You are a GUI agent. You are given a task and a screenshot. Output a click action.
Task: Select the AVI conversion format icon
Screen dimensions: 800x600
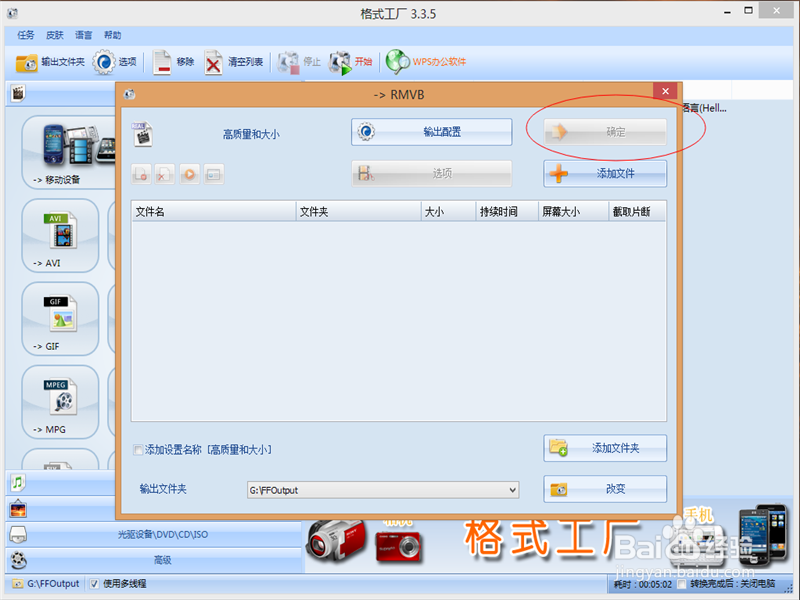(59, 235)
